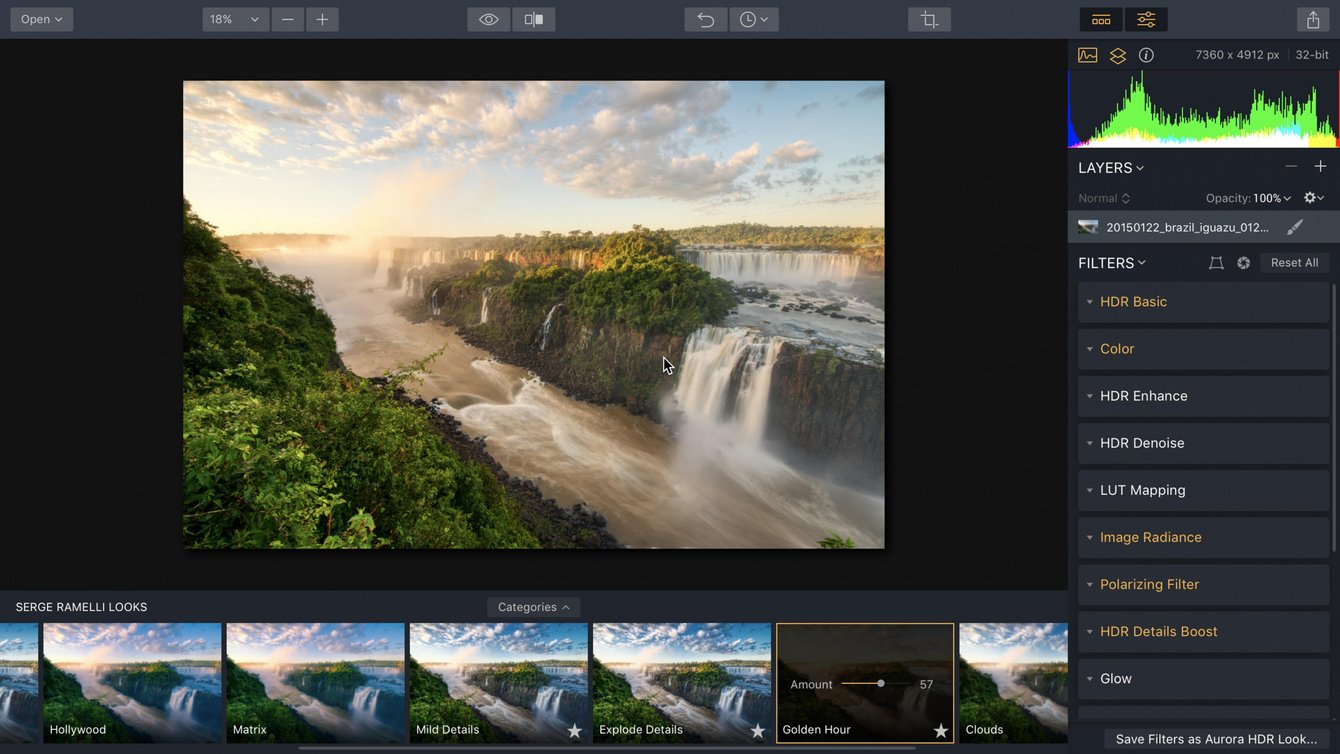Click the Golden Hour look label
Image resolution: width=1340 pixels, height=754 pixels.
coord(816,730)
